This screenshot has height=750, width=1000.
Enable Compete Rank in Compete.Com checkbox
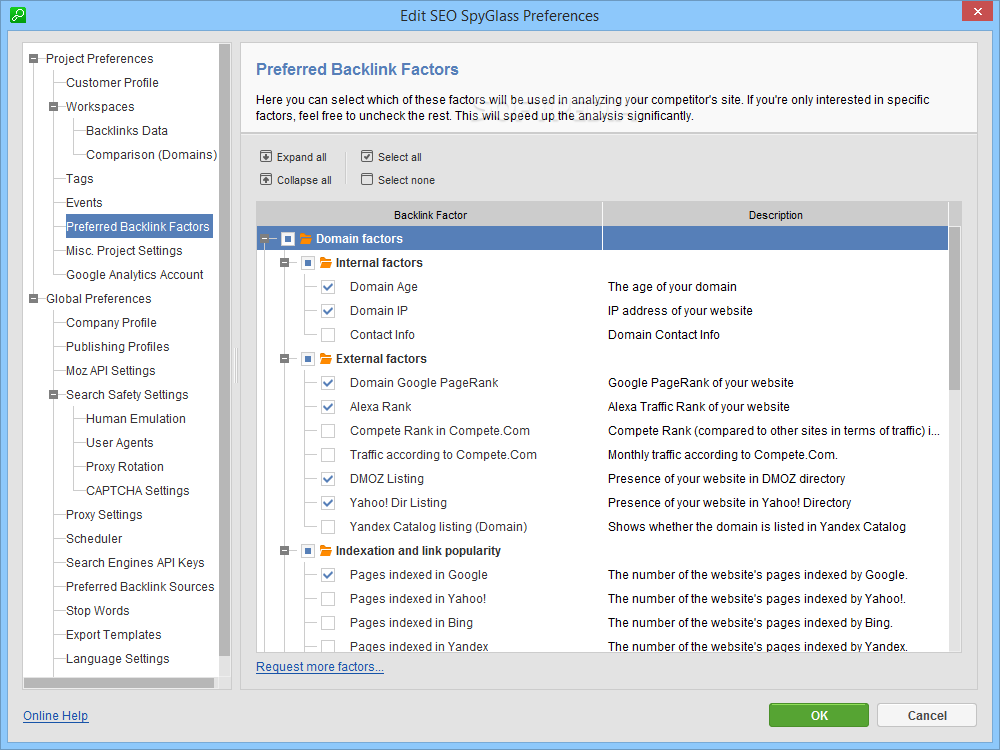pos(328,431)
